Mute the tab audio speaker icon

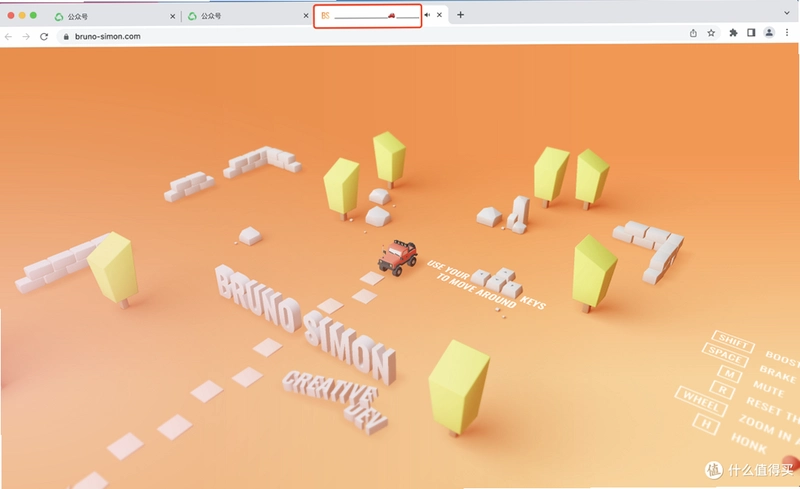(x=427, y=15)
